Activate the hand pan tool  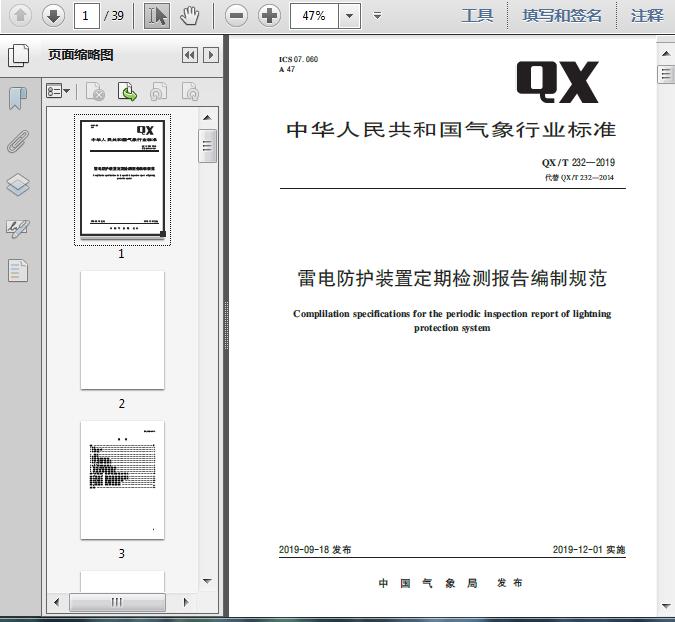[x=189, y=16]
